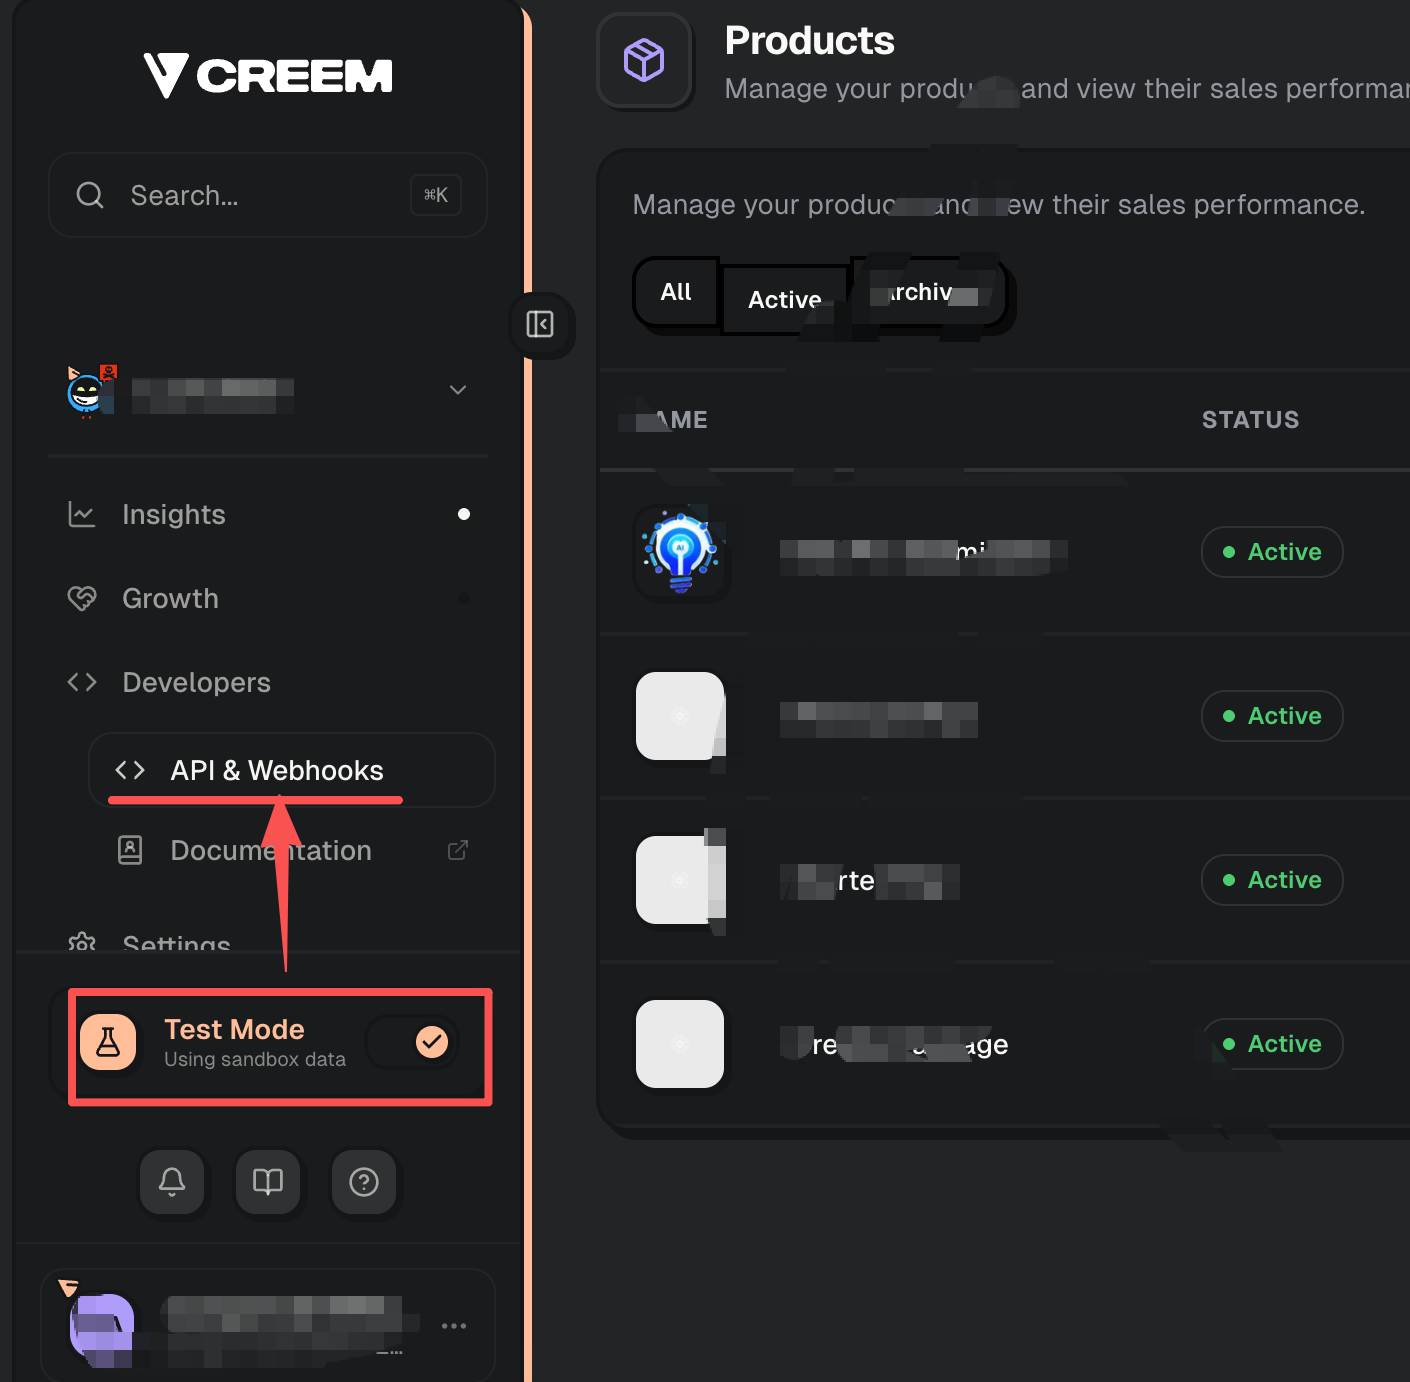Open API & Webhooks page
Screen dimensions: 1410x1382
pos(276,770)
